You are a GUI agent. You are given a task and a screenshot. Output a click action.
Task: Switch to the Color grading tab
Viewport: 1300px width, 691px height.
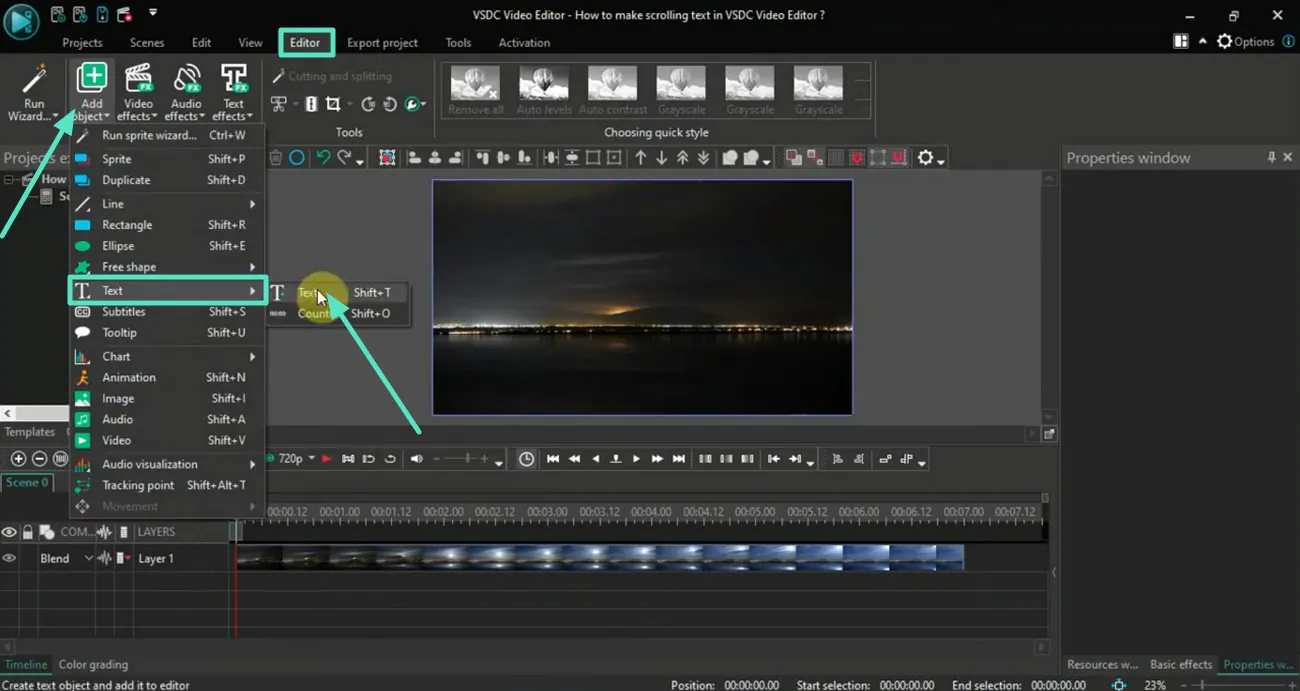tap(93, 665)
